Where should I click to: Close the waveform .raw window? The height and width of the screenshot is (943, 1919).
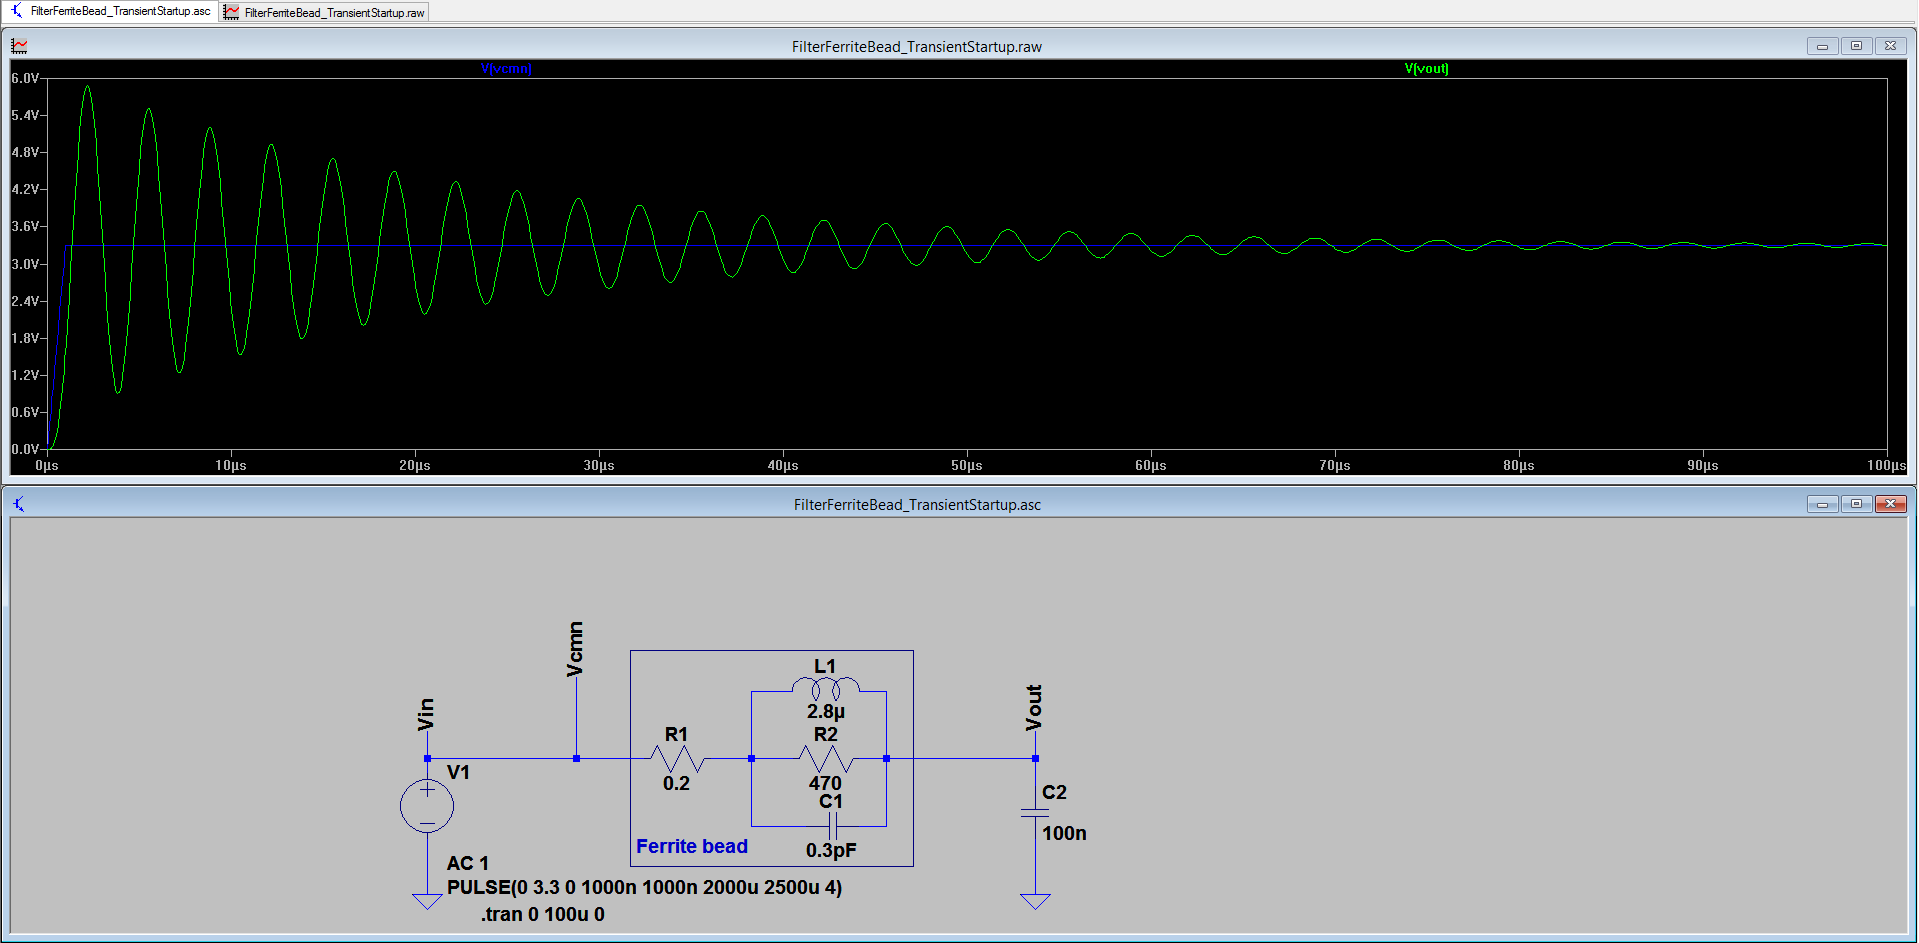tap(1890, 46)
